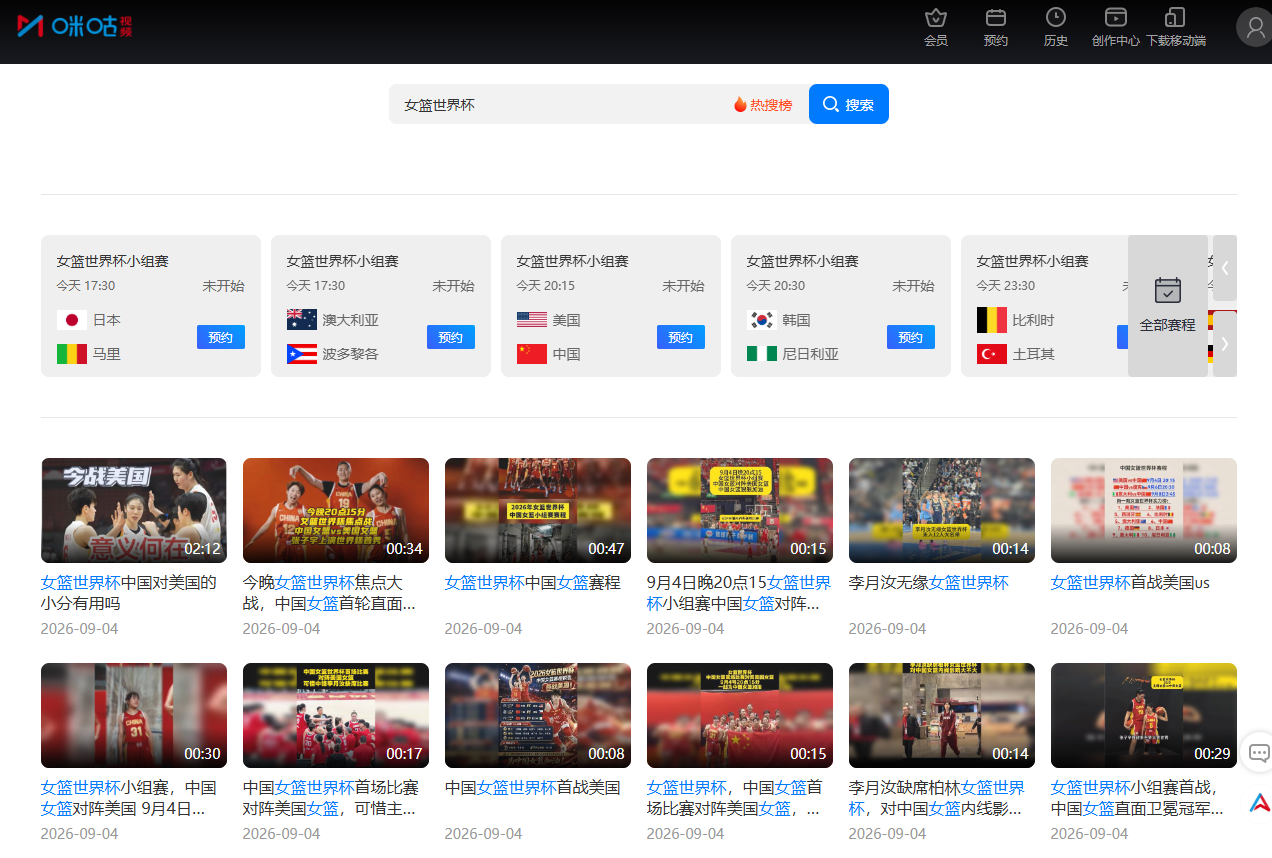Screen dimensions: 1272x858
Task: Open title 中国女篮世界杯首战美国
Action: 533,788
